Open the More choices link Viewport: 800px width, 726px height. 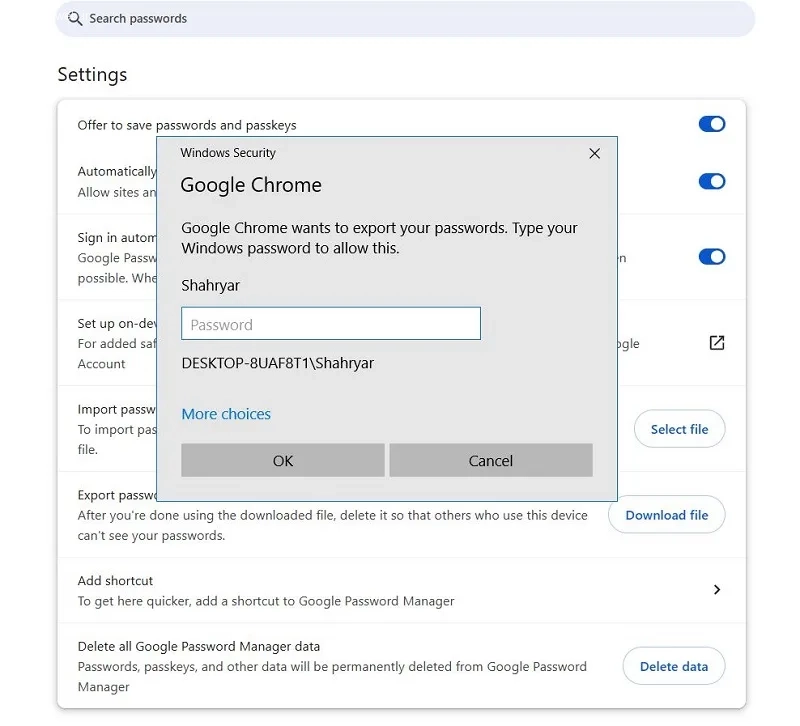[226, 414]
